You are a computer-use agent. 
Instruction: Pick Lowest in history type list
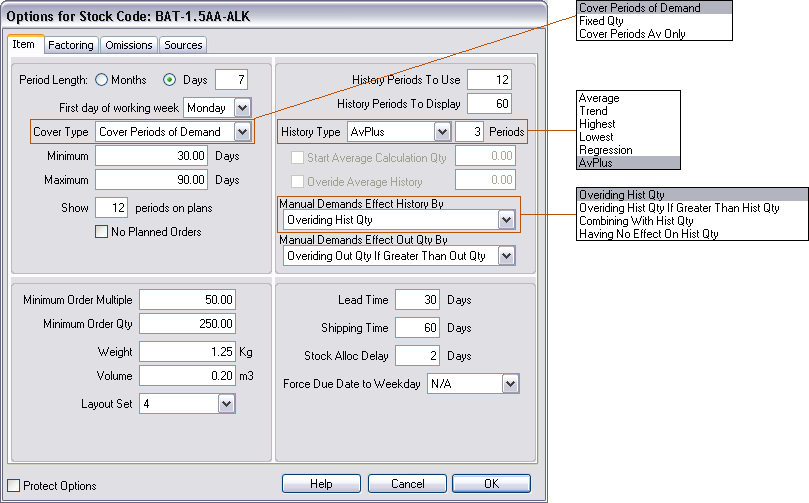628,137
